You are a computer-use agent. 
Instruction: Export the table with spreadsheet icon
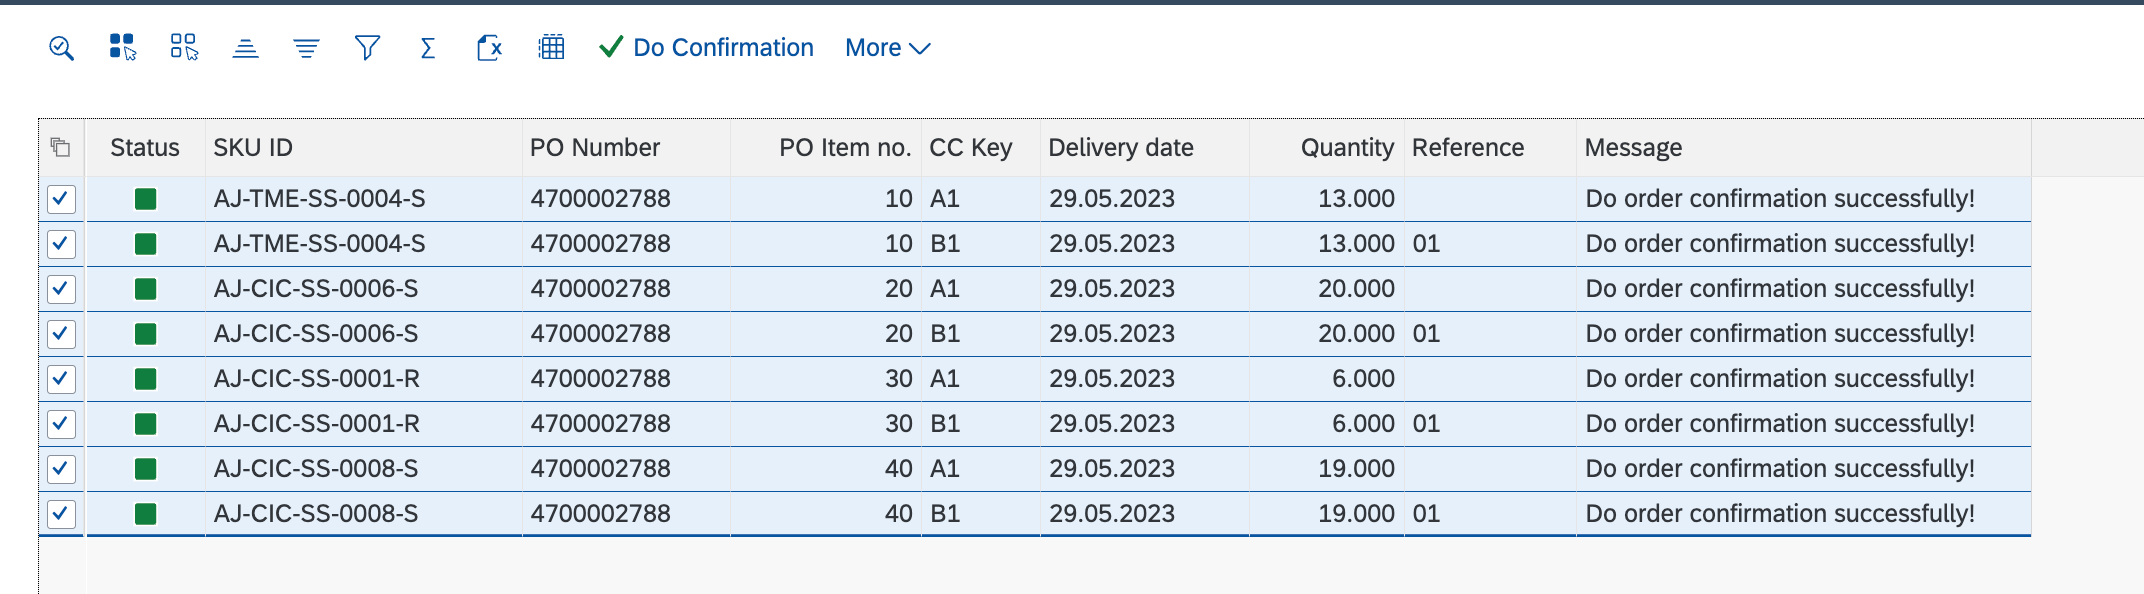(489, 48)
